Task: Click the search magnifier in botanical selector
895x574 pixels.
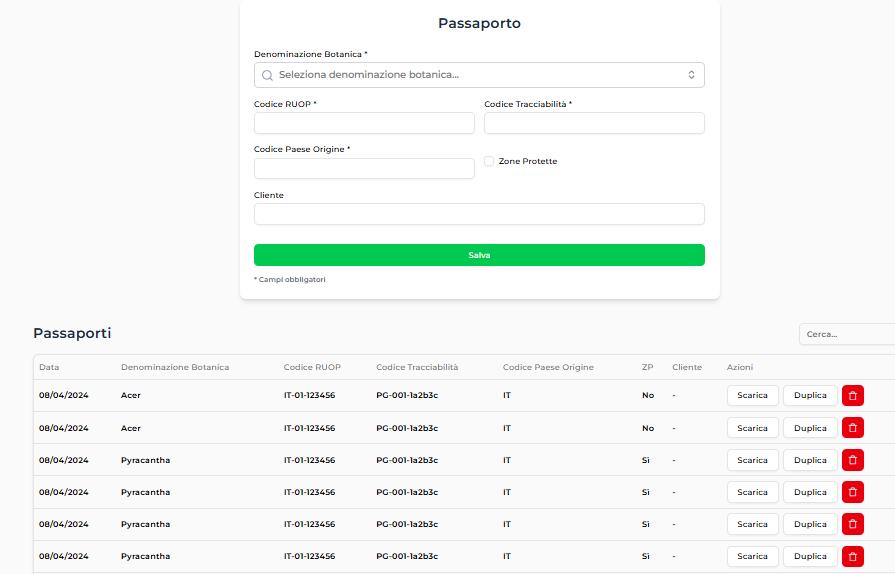Action: 267,75
